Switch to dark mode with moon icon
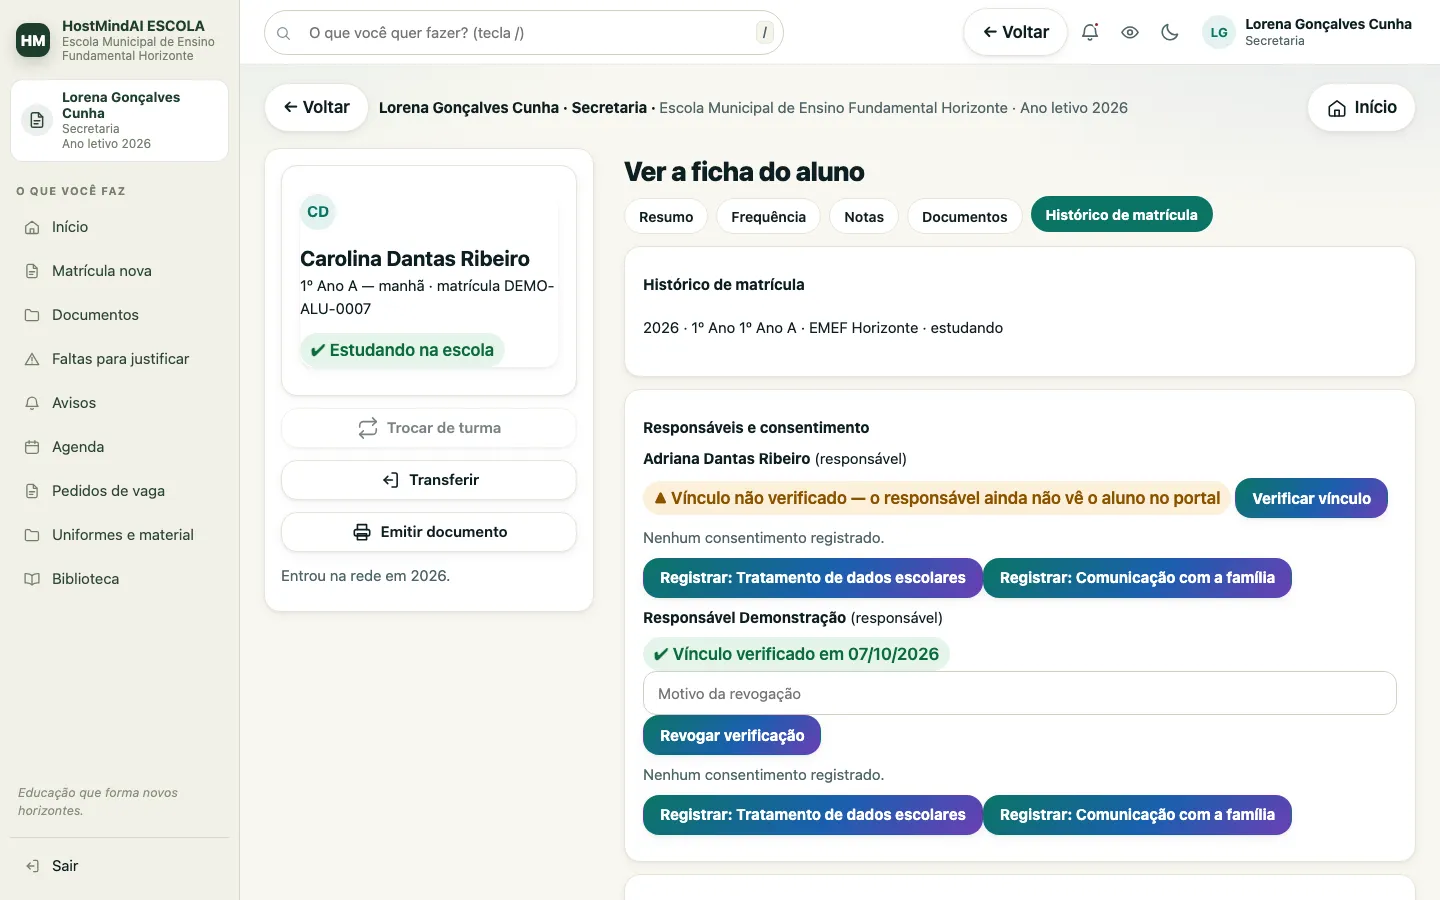The image size is (1440, 900). (x=1170, y=32)
